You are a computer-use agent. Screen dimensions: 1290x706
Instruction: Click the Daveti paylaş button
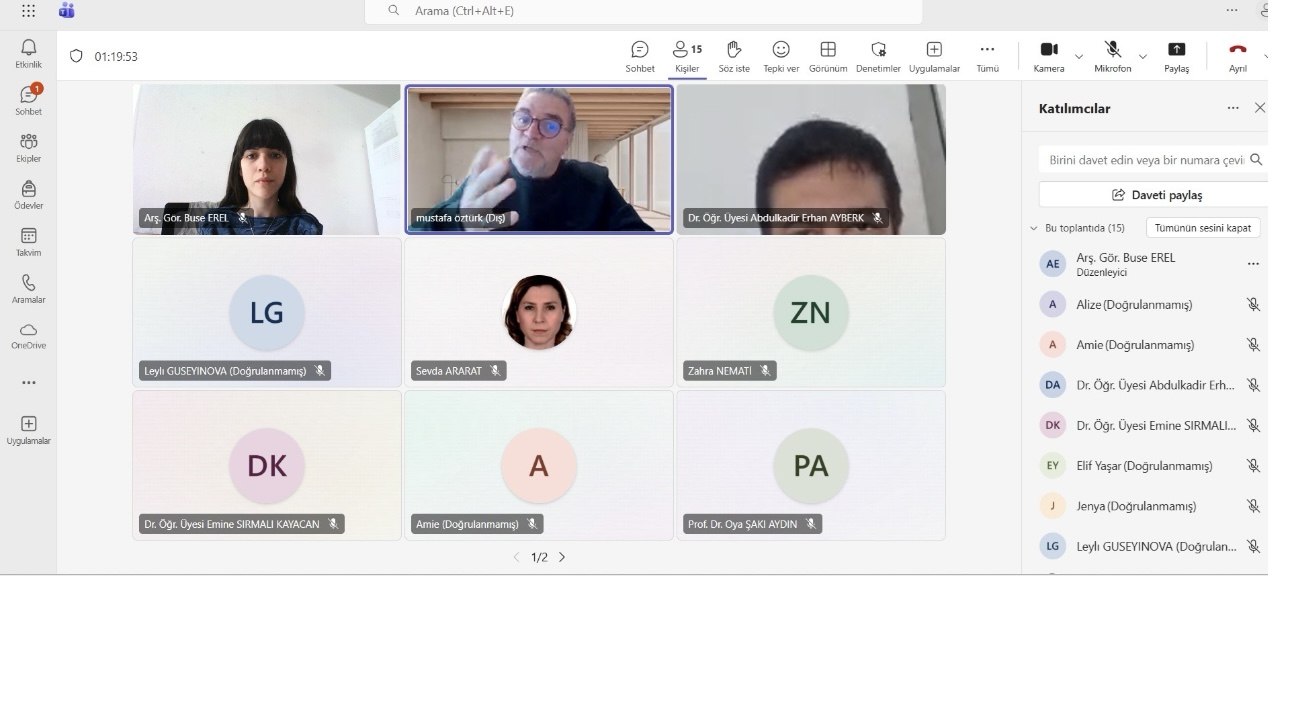(x=1157, y=195)
